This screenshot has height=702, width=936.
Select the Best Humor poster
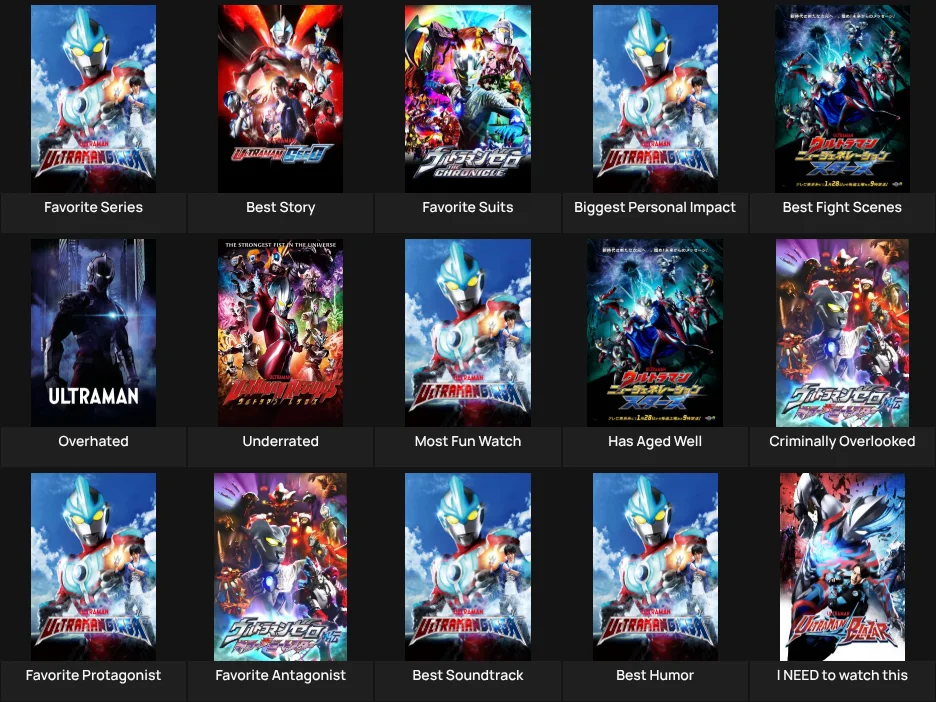coord(655,566)
